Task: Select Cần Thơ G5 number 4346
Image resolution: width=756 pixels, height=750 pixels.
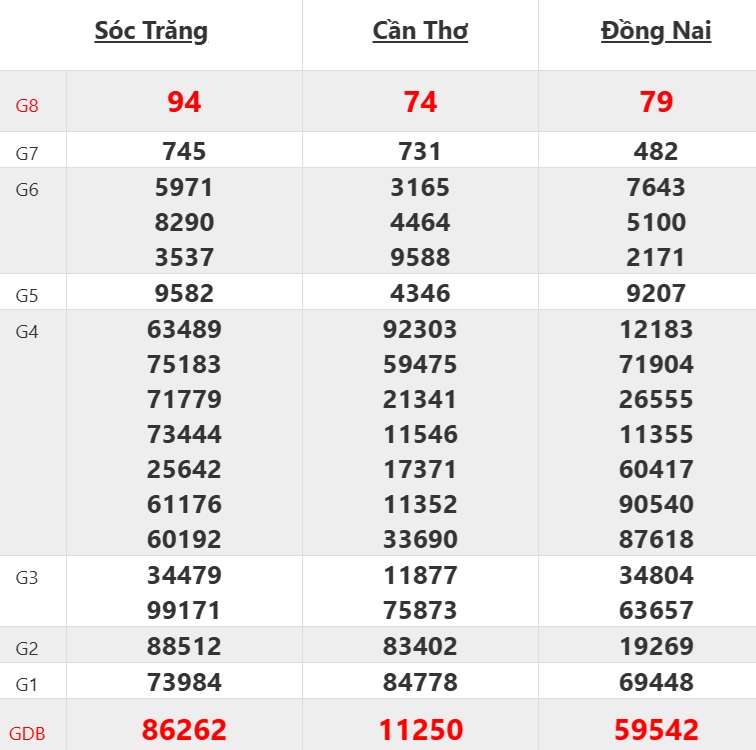Action: coord(420,293)
